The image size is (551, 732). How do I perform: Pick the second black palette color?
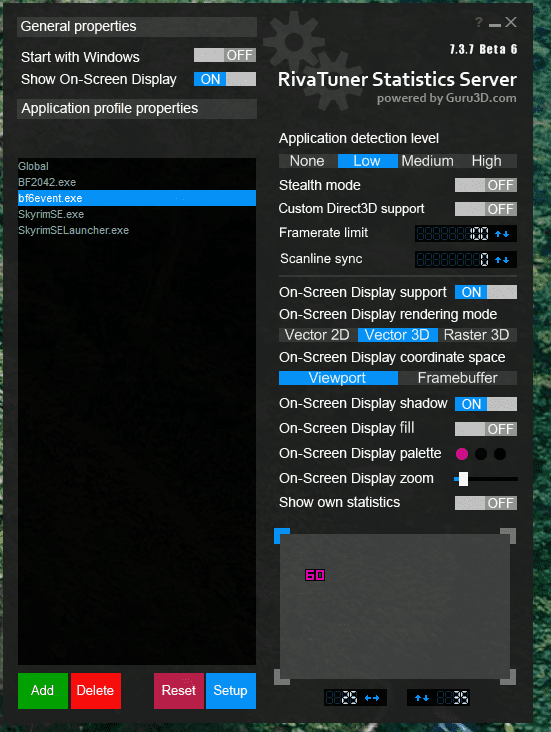coord(481,454)
